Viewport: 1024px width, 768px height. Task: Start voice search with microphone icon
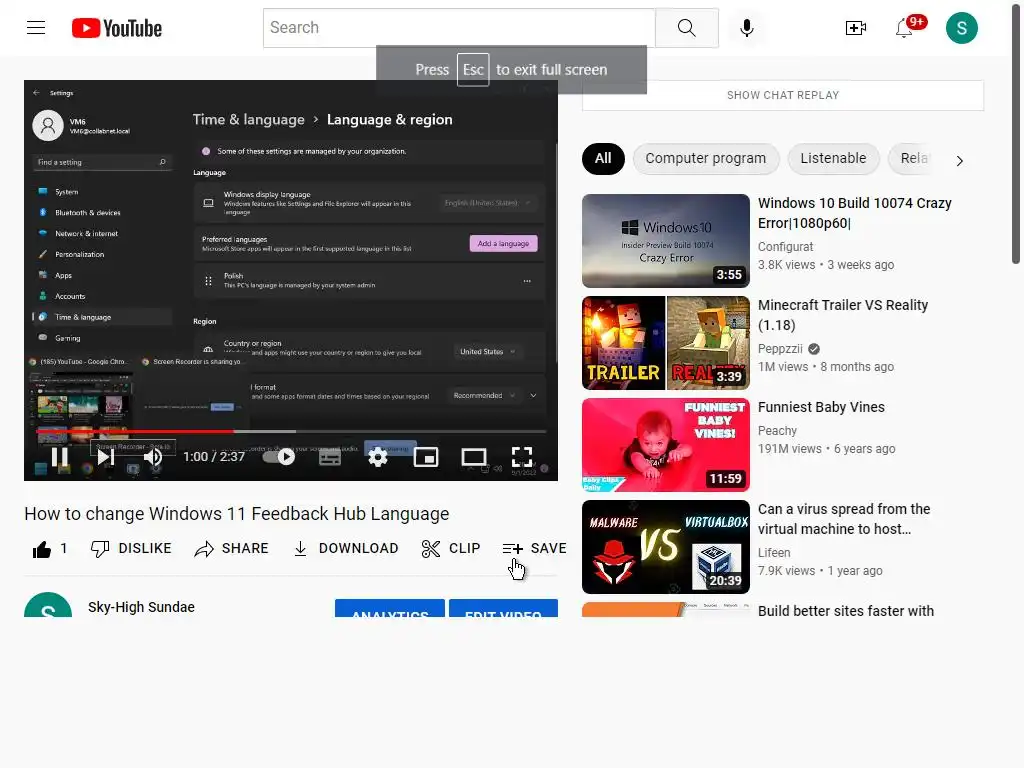tap(746, 27)
